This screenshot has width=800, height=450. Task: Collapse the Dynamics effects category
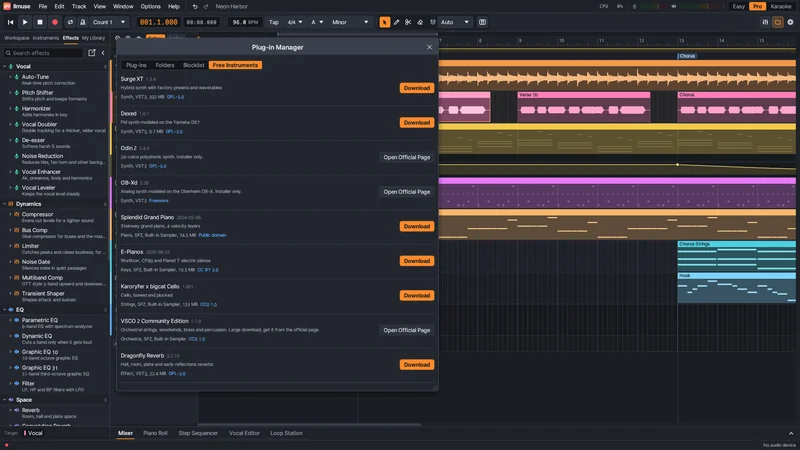(x=5, y=204)
